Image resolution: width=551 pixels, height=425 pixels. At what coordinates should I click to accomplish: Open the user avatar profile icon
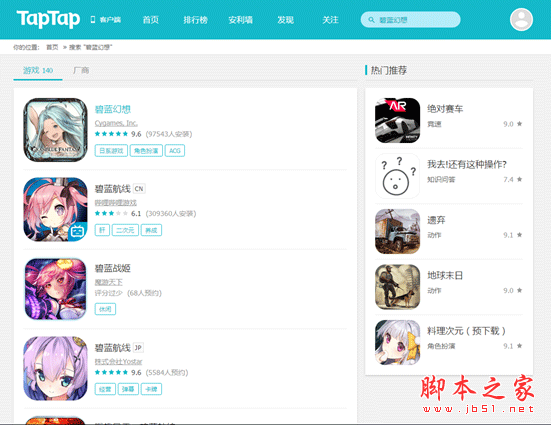click(521, 19)
